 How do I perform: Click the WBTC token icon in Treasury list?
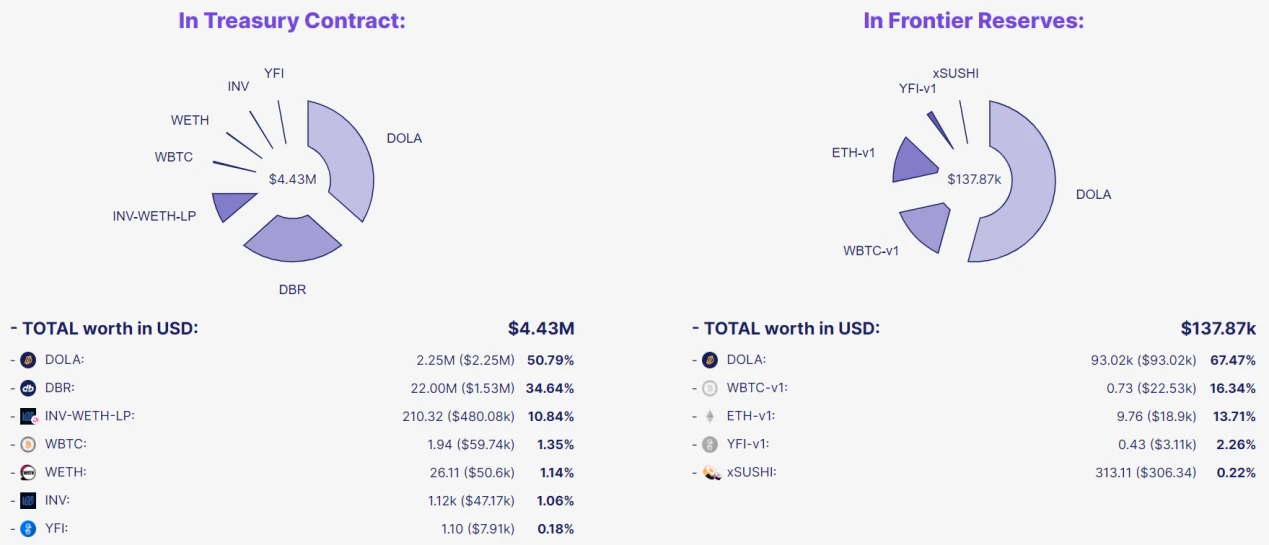(x=28, y=444)
